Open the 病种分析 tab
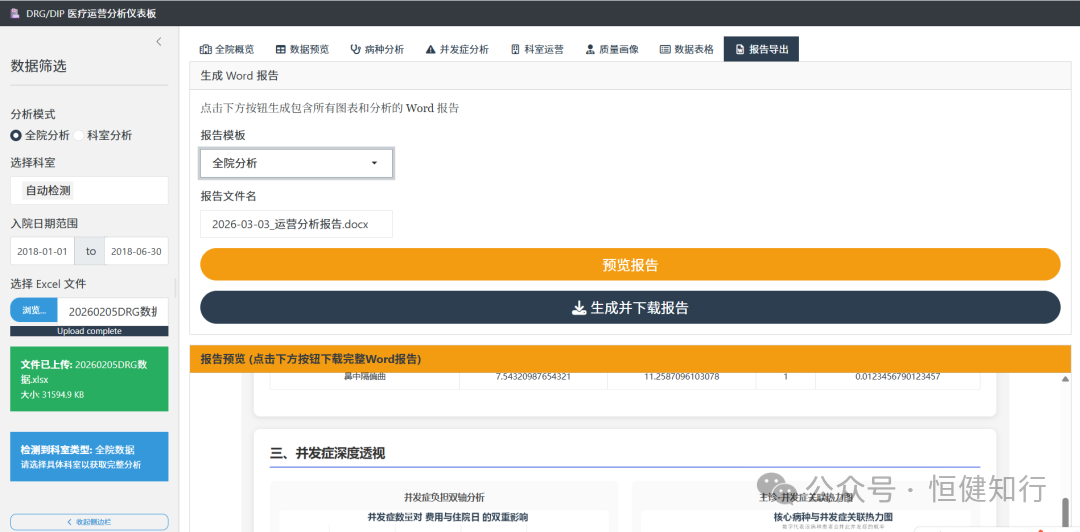Image resolution: width=1080 pixels, height=532 pixels. pos(377,49)
